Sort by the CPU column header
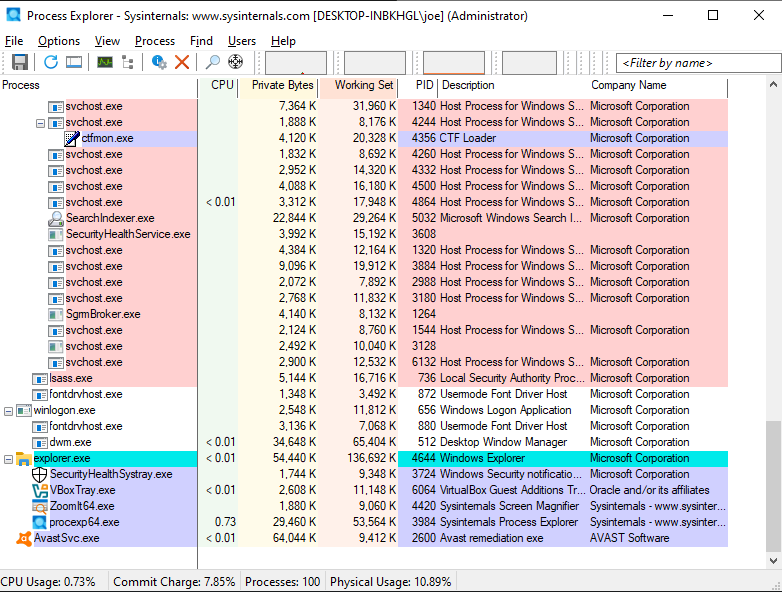This screenshot has height=592, width=782. pos(218,85)
